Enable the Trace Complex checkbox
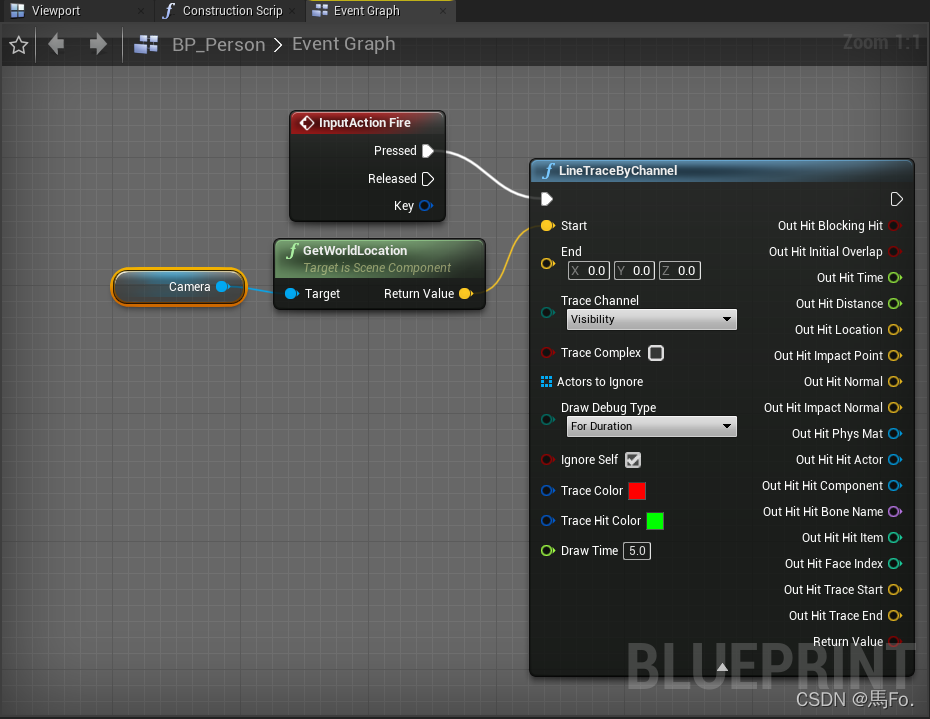Image resolution: width=930 pixels, height=719 pixels. pos(656,352)
